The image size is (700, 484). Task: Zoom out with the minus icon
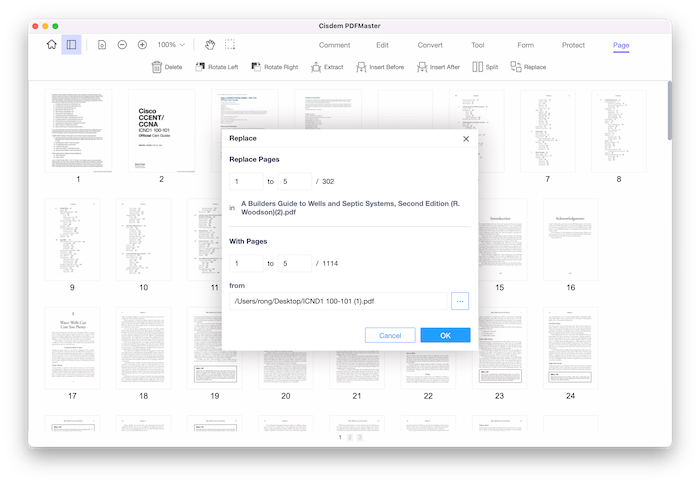click(x=122, y=45)
